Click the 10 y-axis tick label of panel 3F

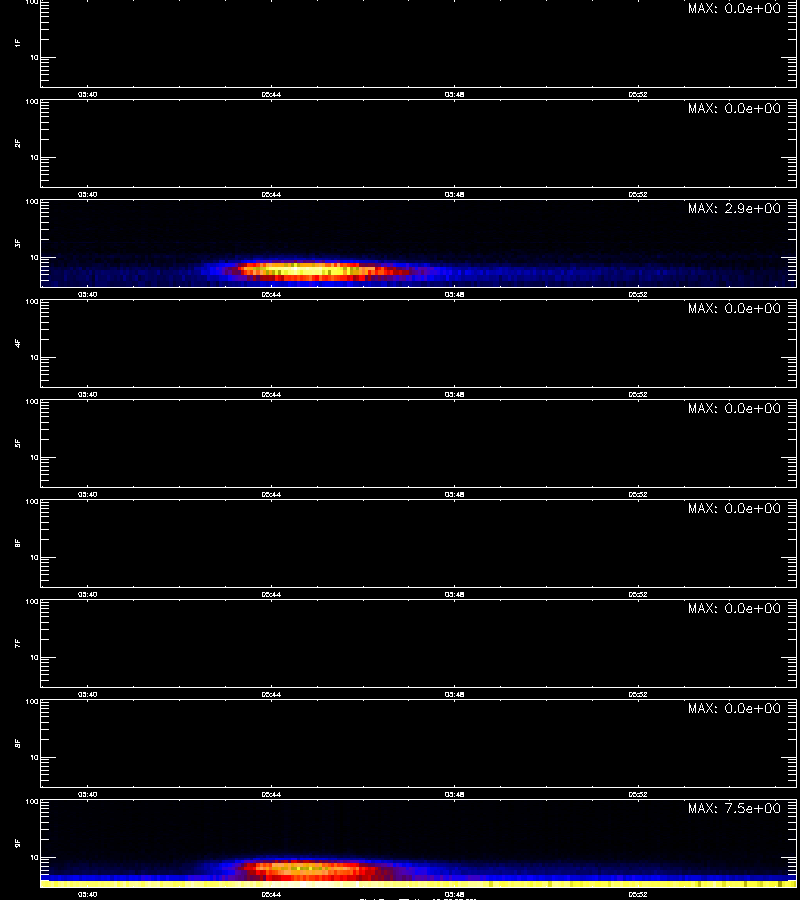point(34,258)
